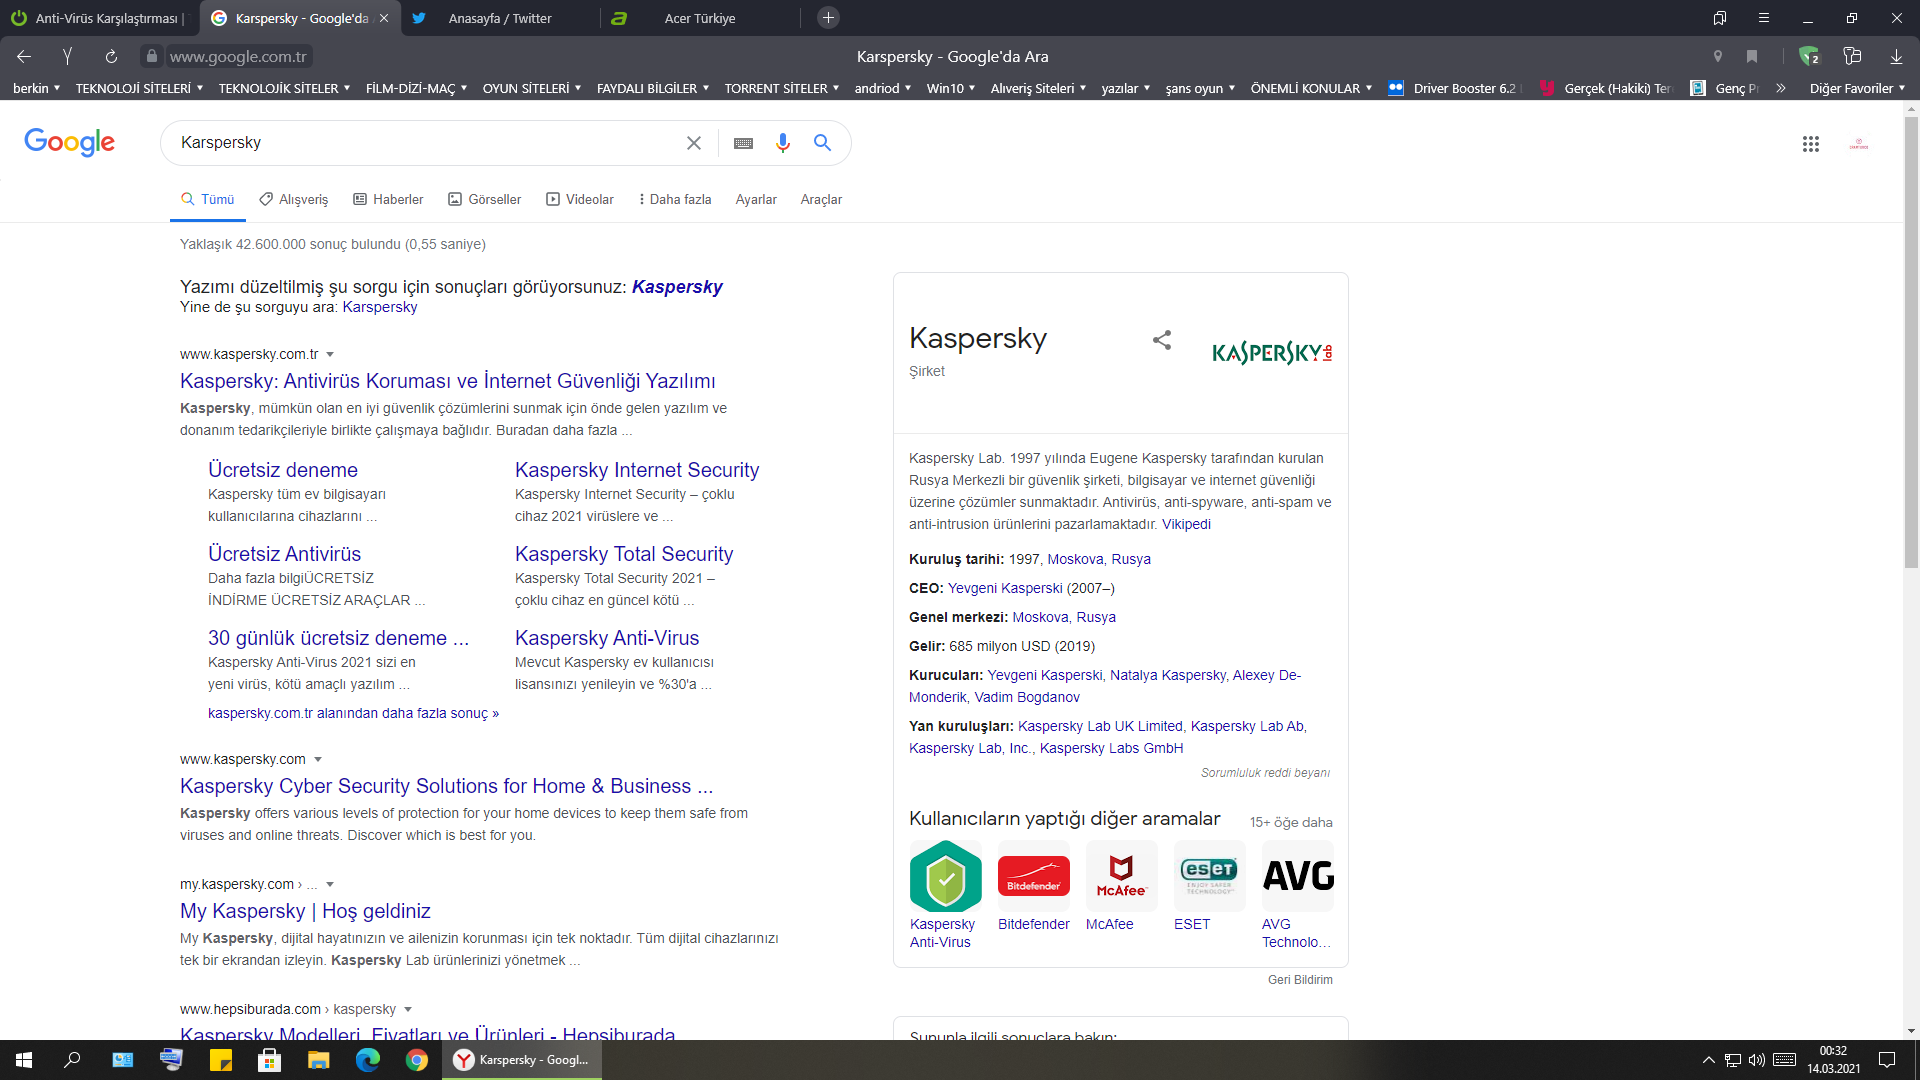Screen dimensions: 1920x1080
Task: Click the Bitdefender related search thumbnail
Action: (1033, 876)
